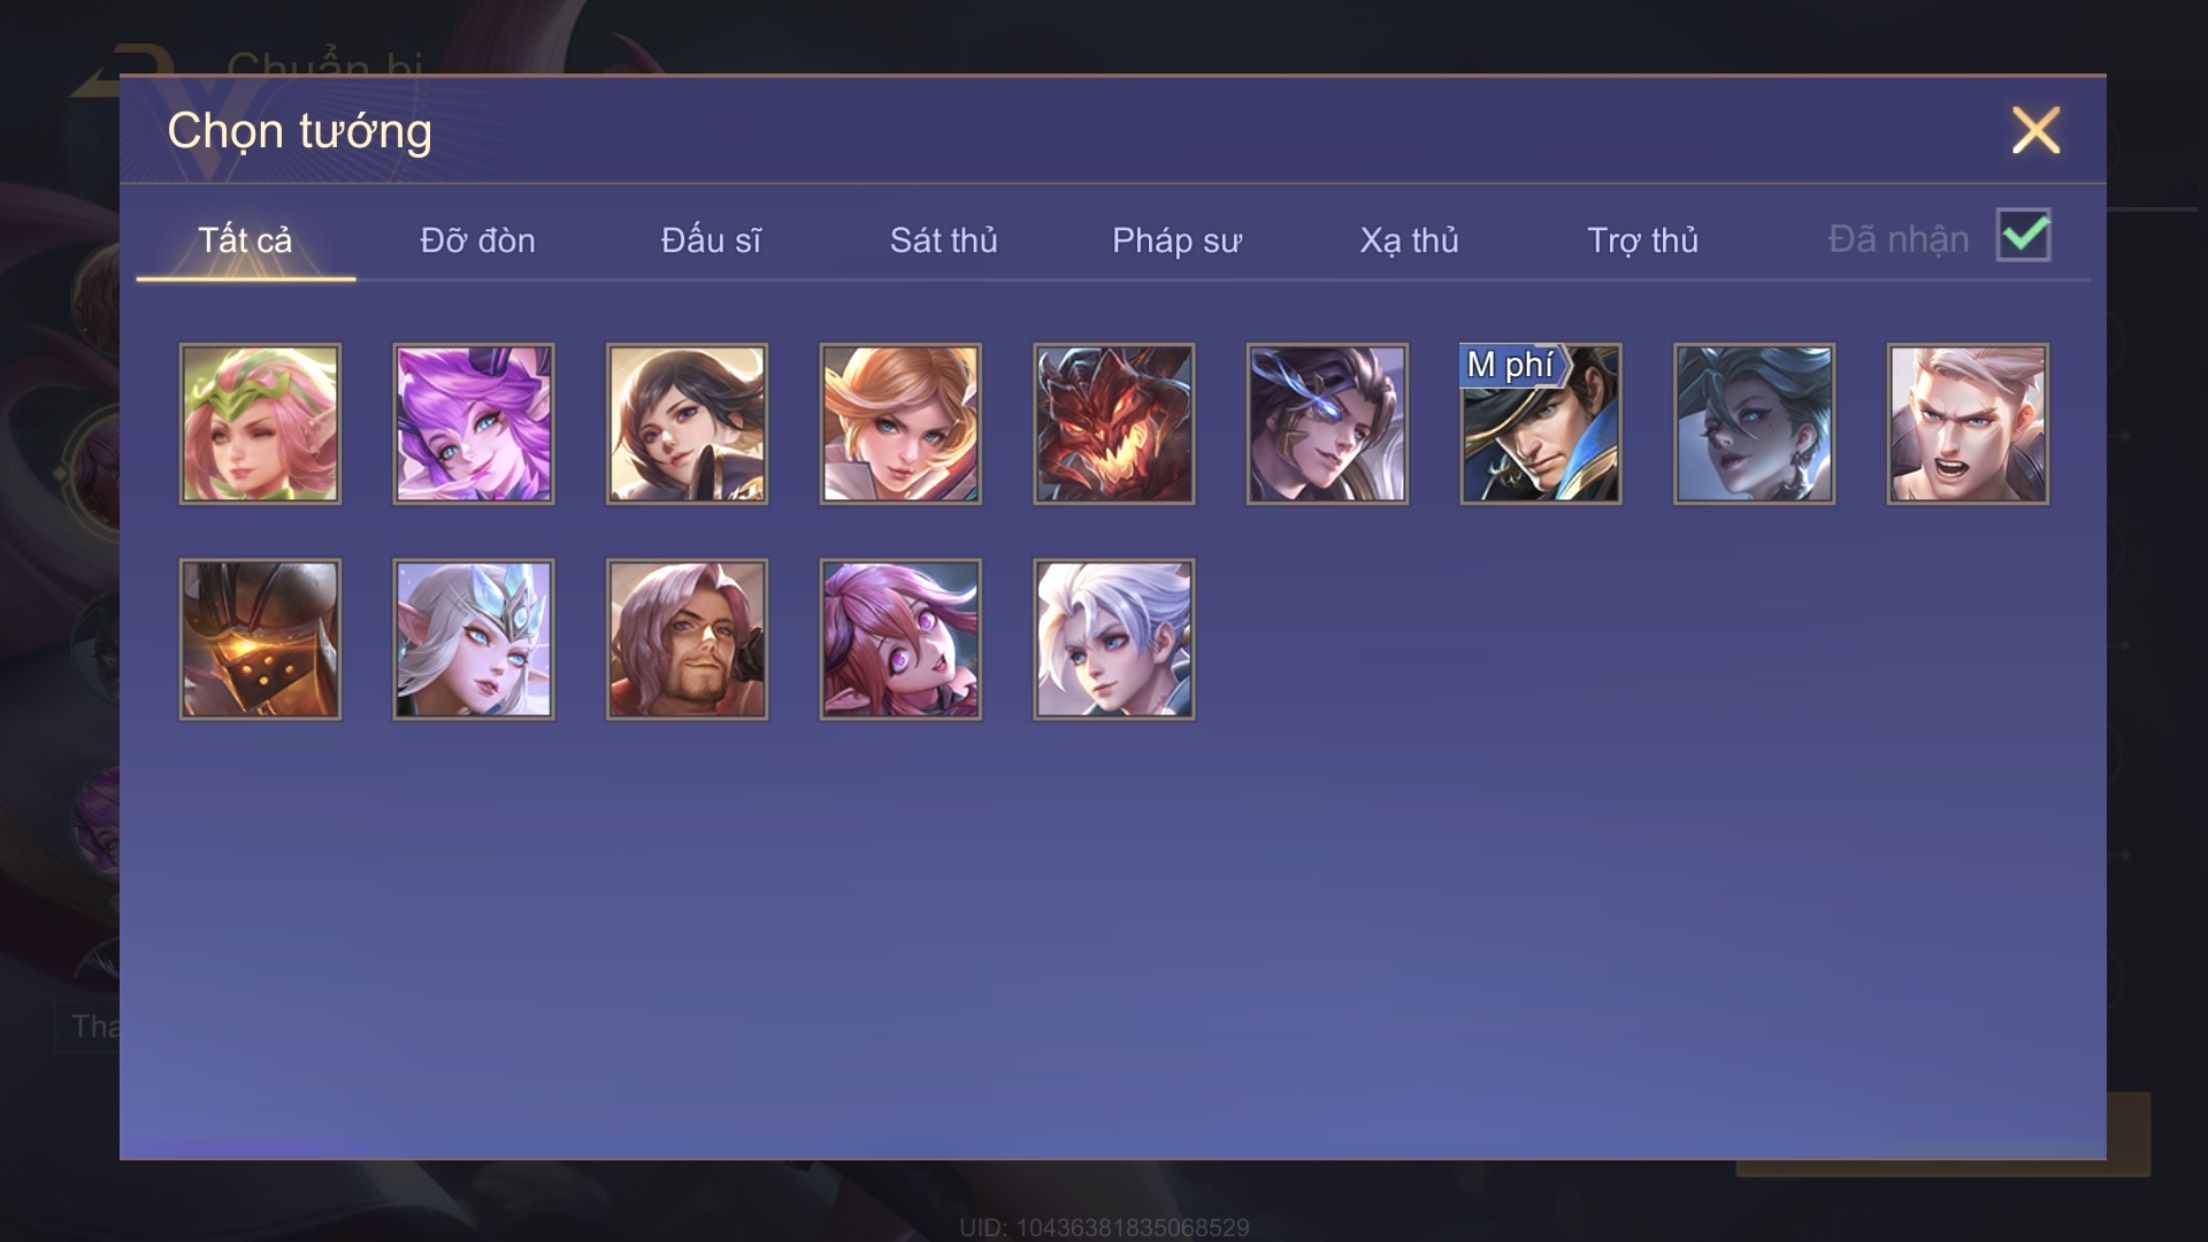Switch to the Đỡ đòn tab
This screenshot has width=2208, height=1242.
pyautogui.click(x=477, y=241)
